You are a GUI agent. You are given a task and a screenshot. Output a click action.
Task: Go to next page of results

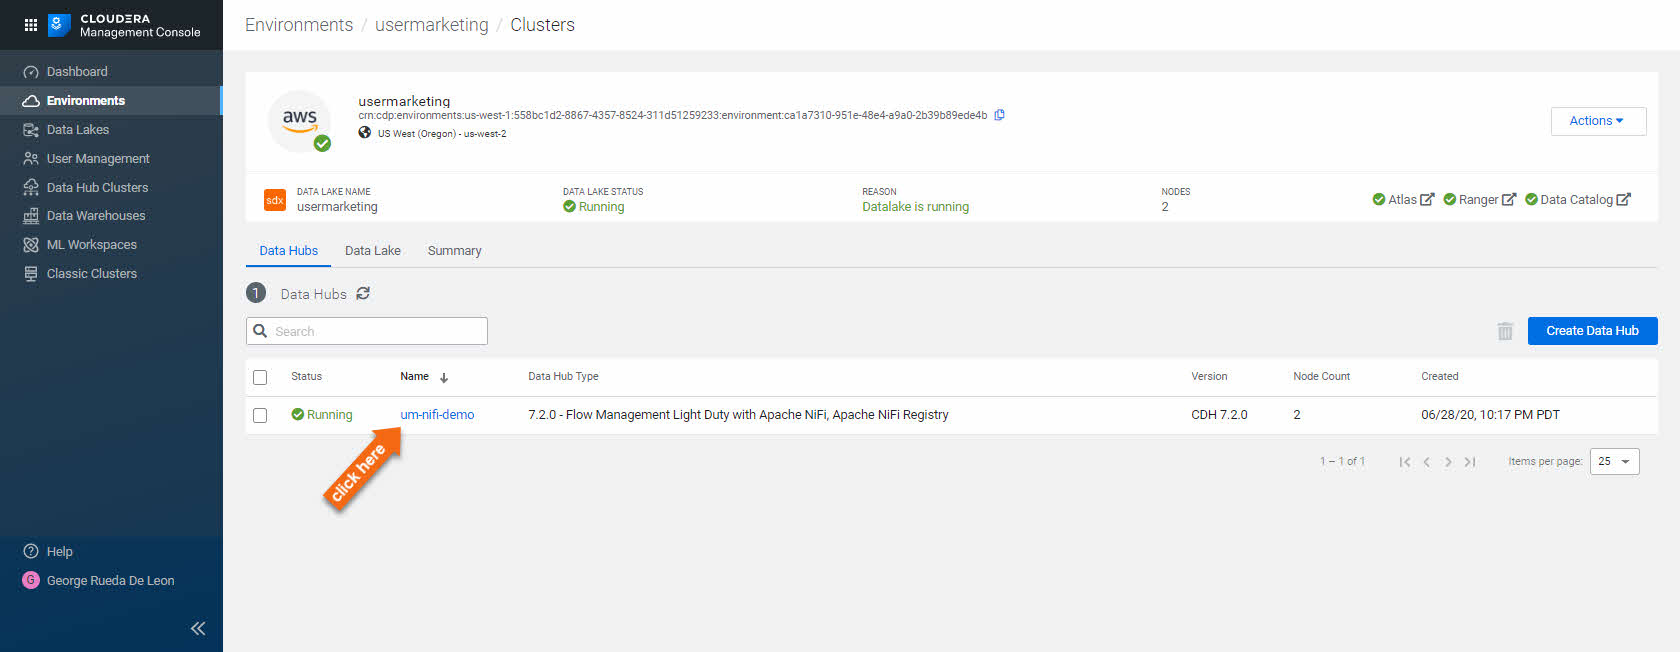(x=1448, y=462)
